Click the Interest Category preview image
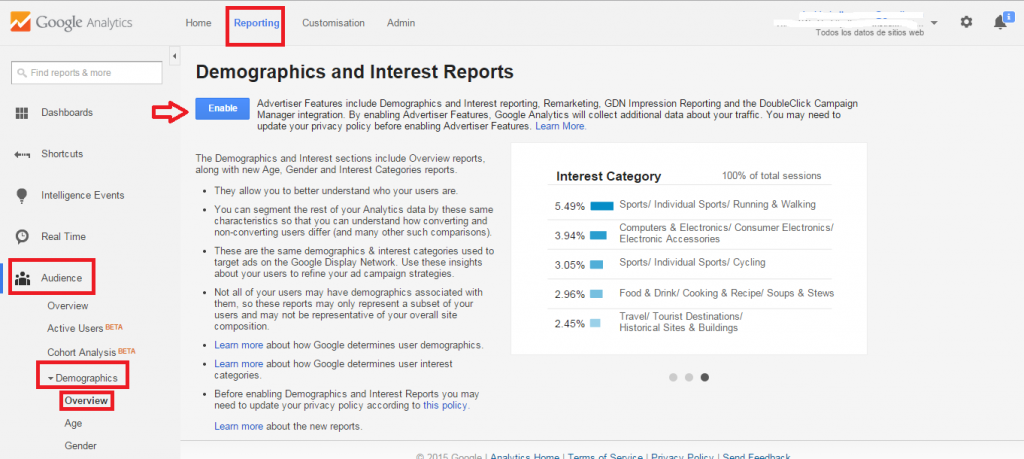This screenshot has width=1024, height=459. [x=689, y=249]
